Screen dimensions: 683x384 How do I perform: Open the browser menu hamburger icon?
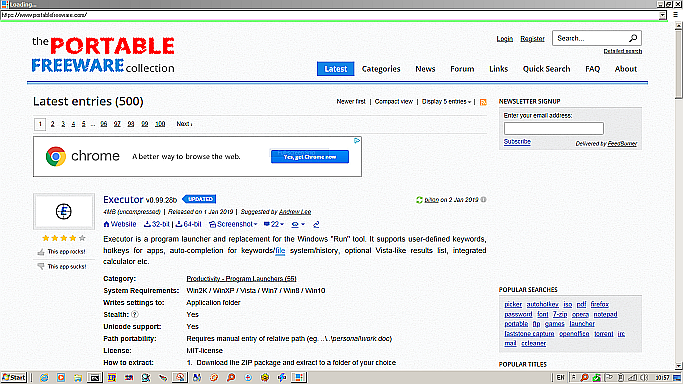tap(675, 15)
